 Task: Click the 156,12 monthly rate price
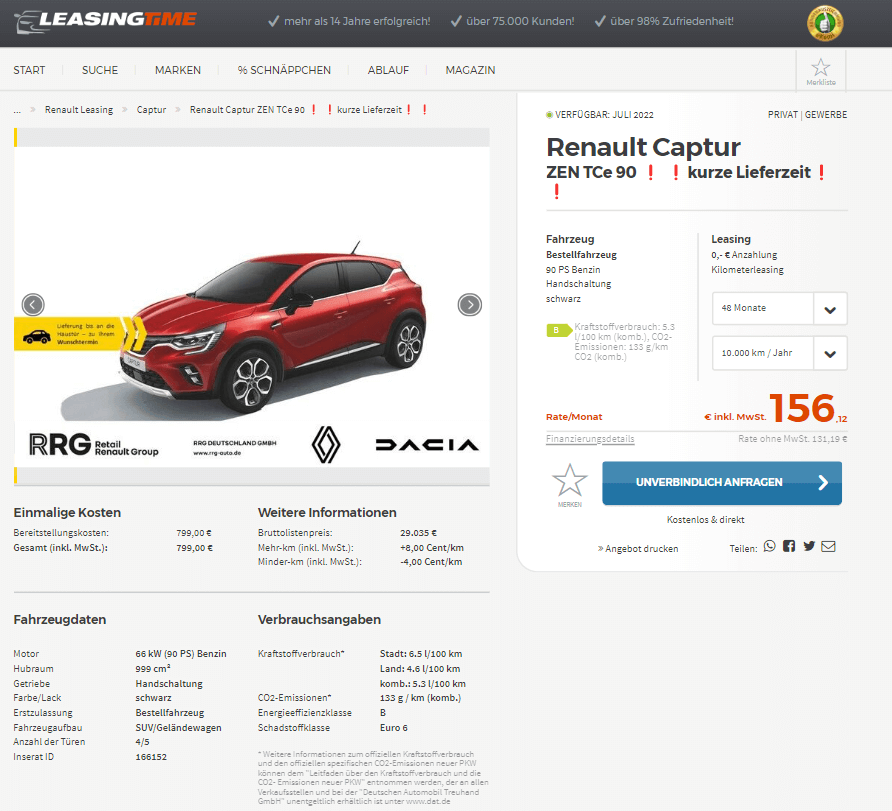[808, 408]
